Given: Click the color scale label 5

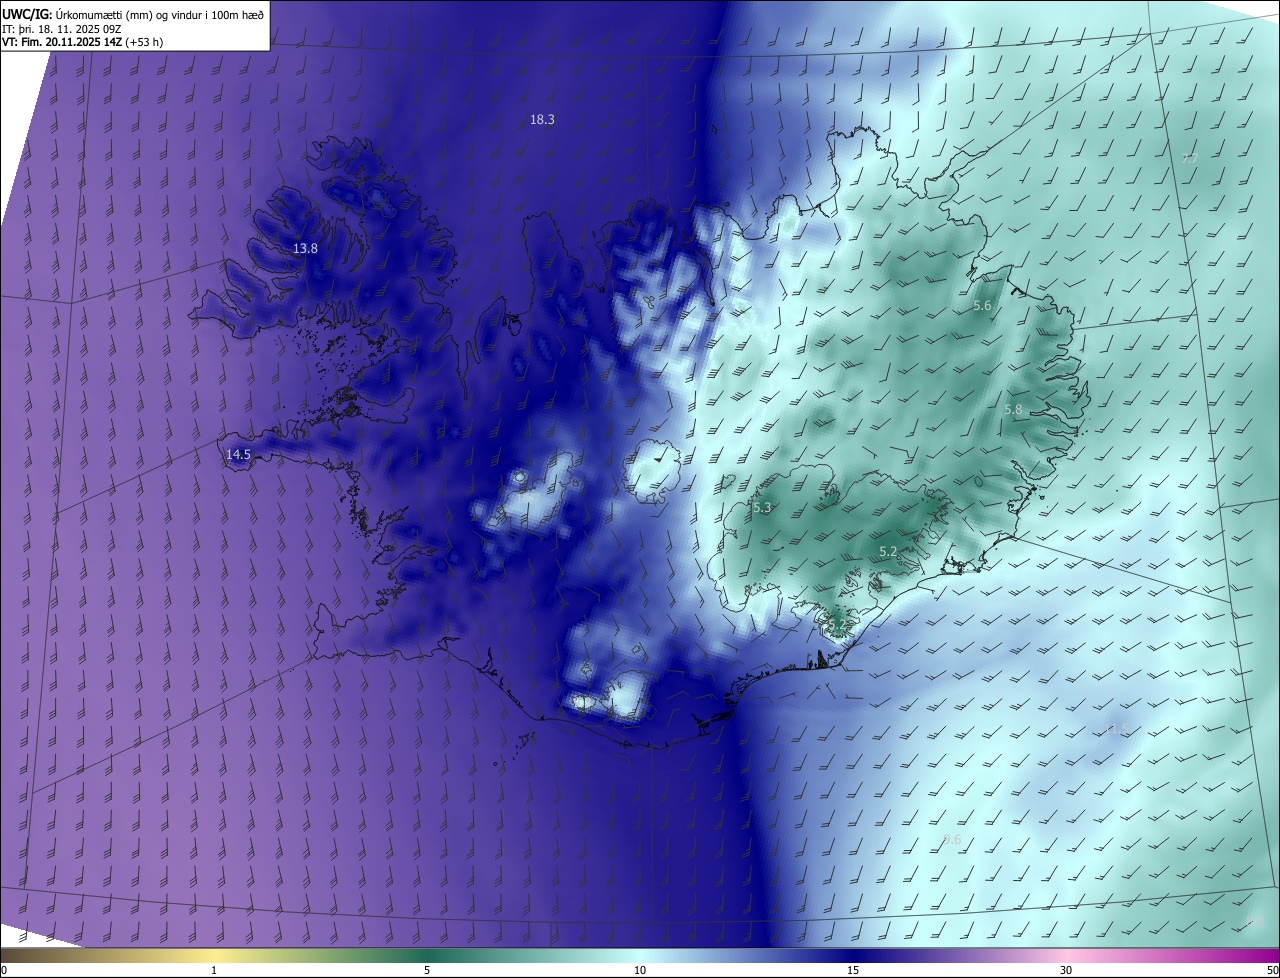Looking at the screenshot, I should tap(427, 970).
